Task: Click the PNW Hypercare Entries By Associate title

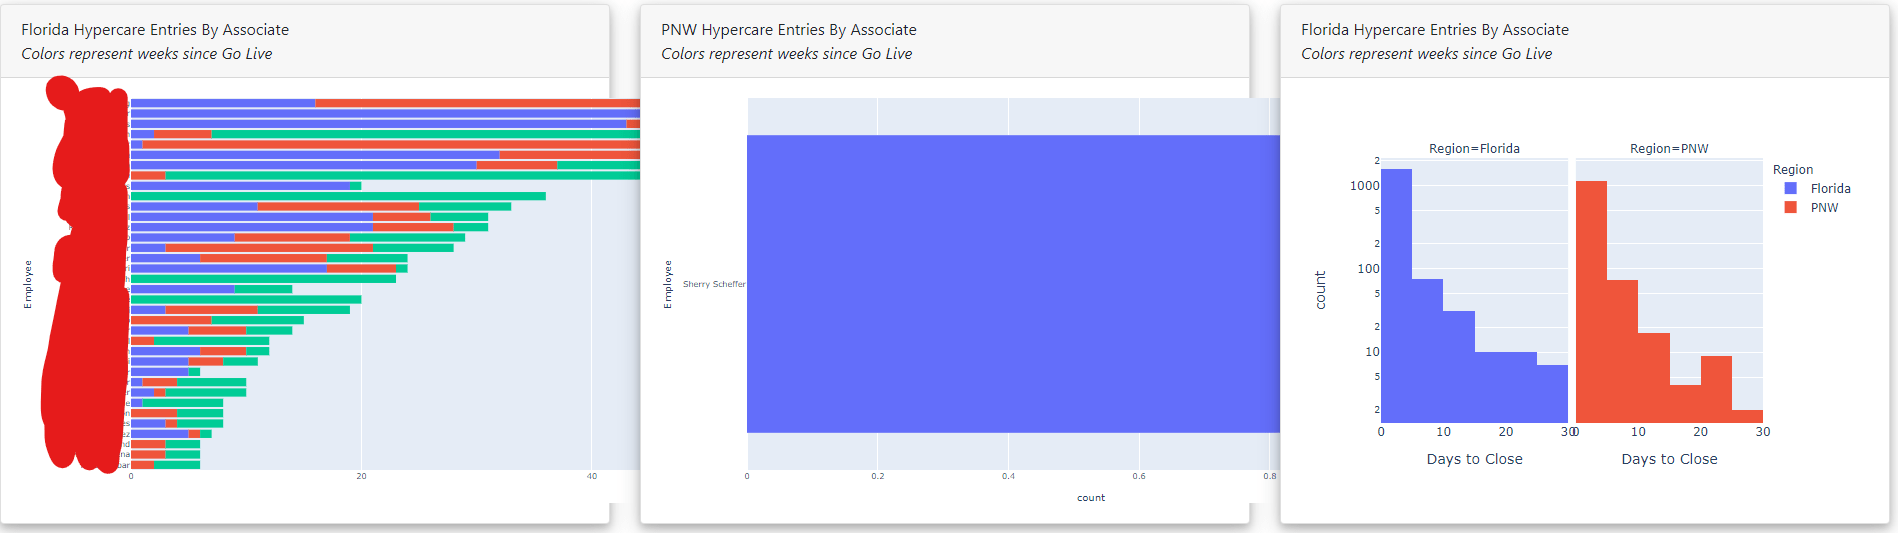Action: coord(789,30)
